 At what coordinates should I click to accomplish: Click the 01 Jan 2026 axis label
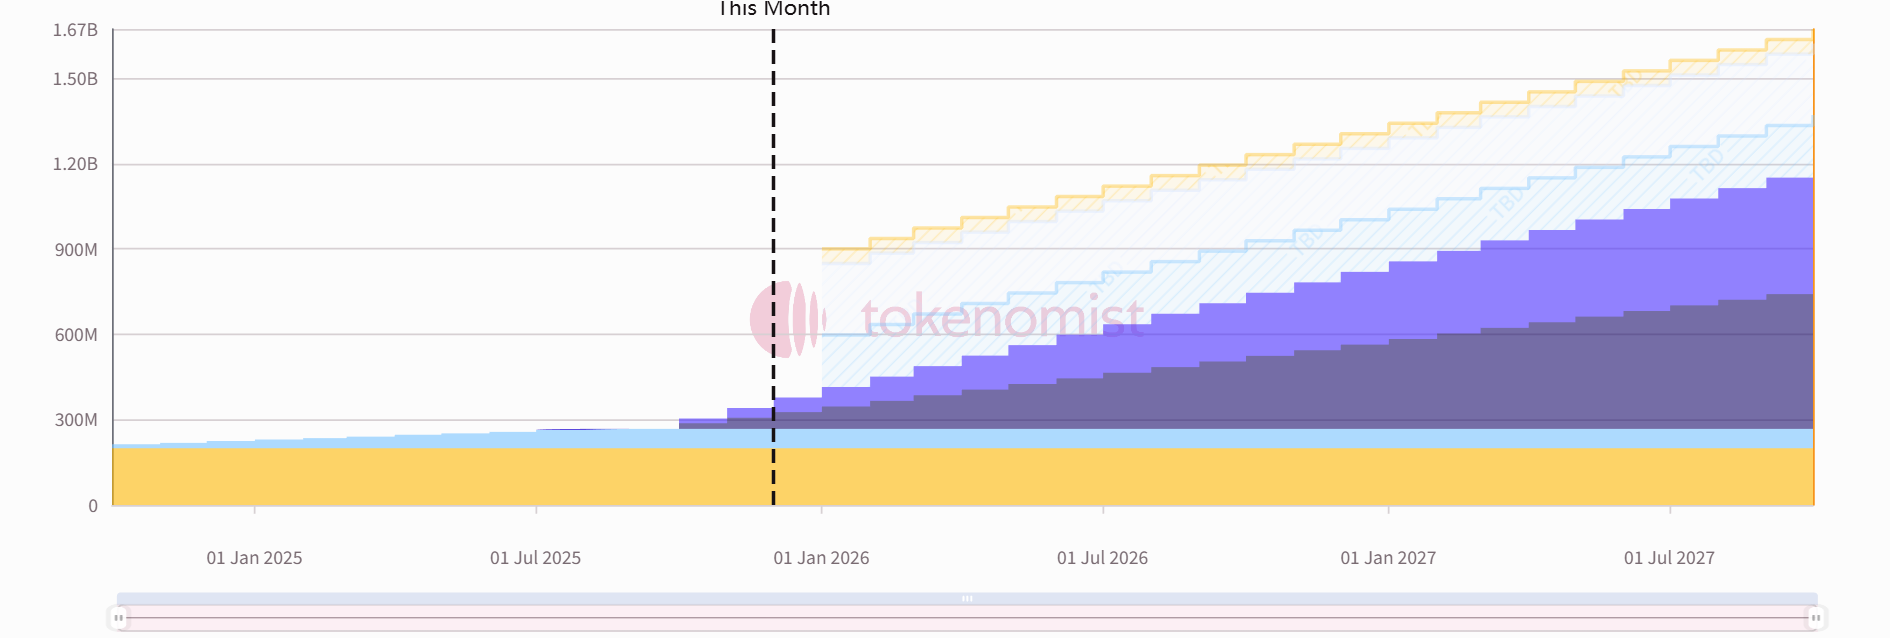[821, 558]
